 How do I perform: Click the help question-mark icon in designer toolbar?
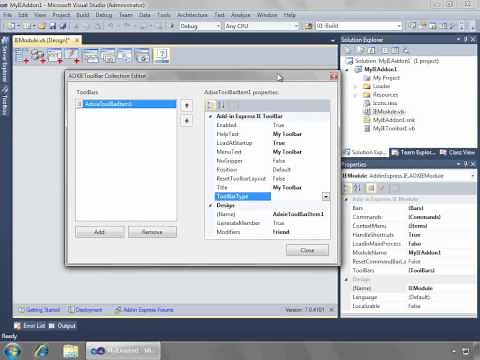(162, 55)
